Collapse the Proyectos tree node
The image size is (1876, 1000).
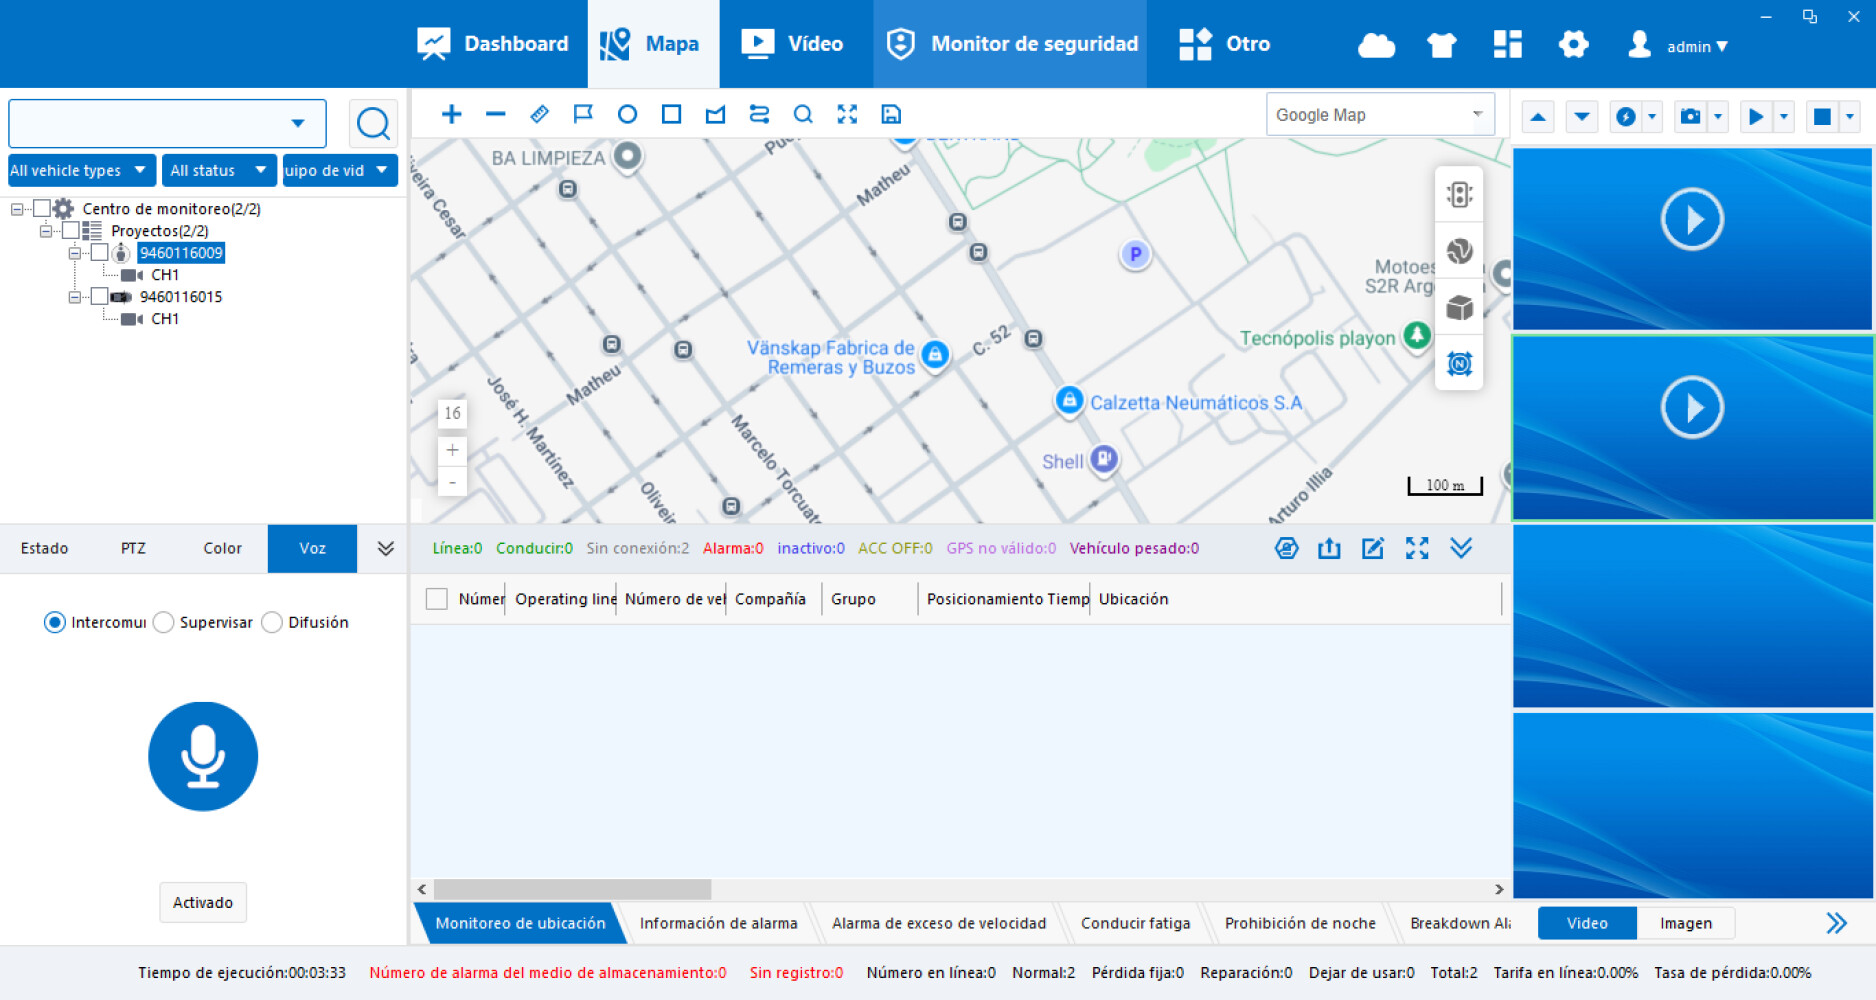coord(46,231)
